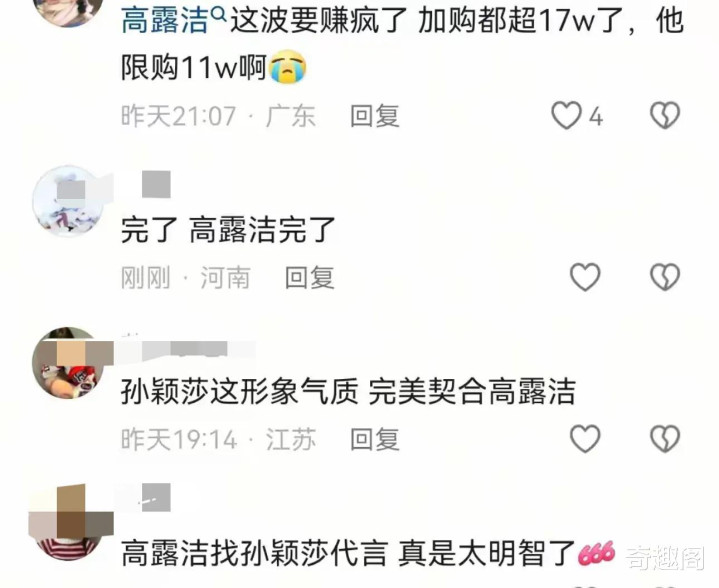Viewport: 719px width, 588px height.
Task: Open the blue 高露洁 search link
Action: [x=165, y=22]
